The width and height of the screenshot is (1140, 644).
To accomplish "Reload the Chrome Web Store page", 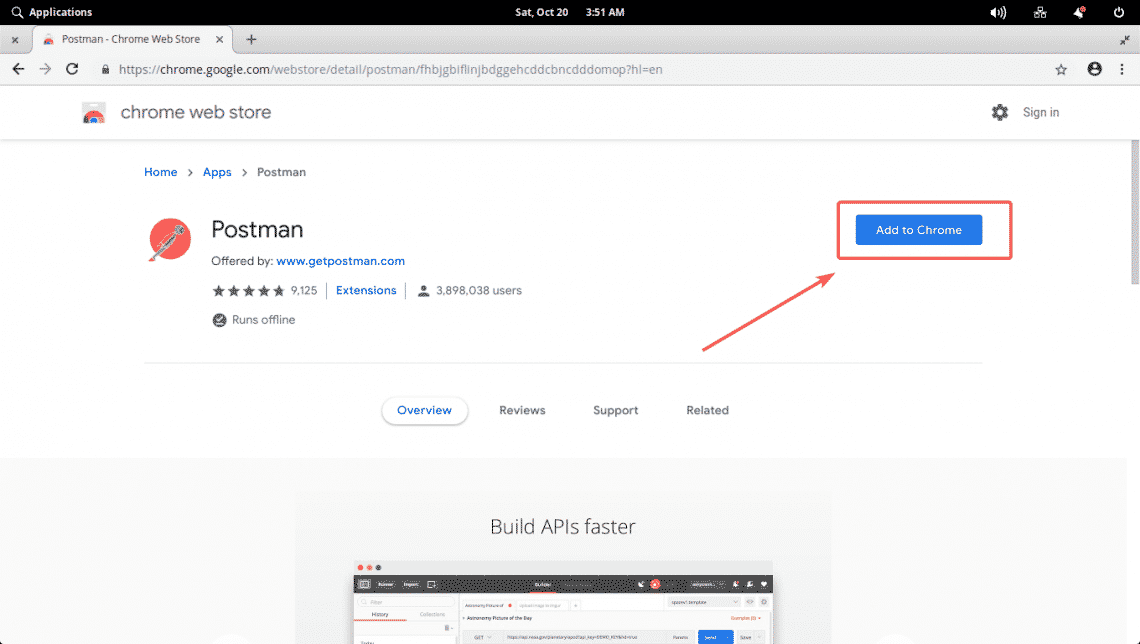I will pyautogui.click(x=72, y=69).
